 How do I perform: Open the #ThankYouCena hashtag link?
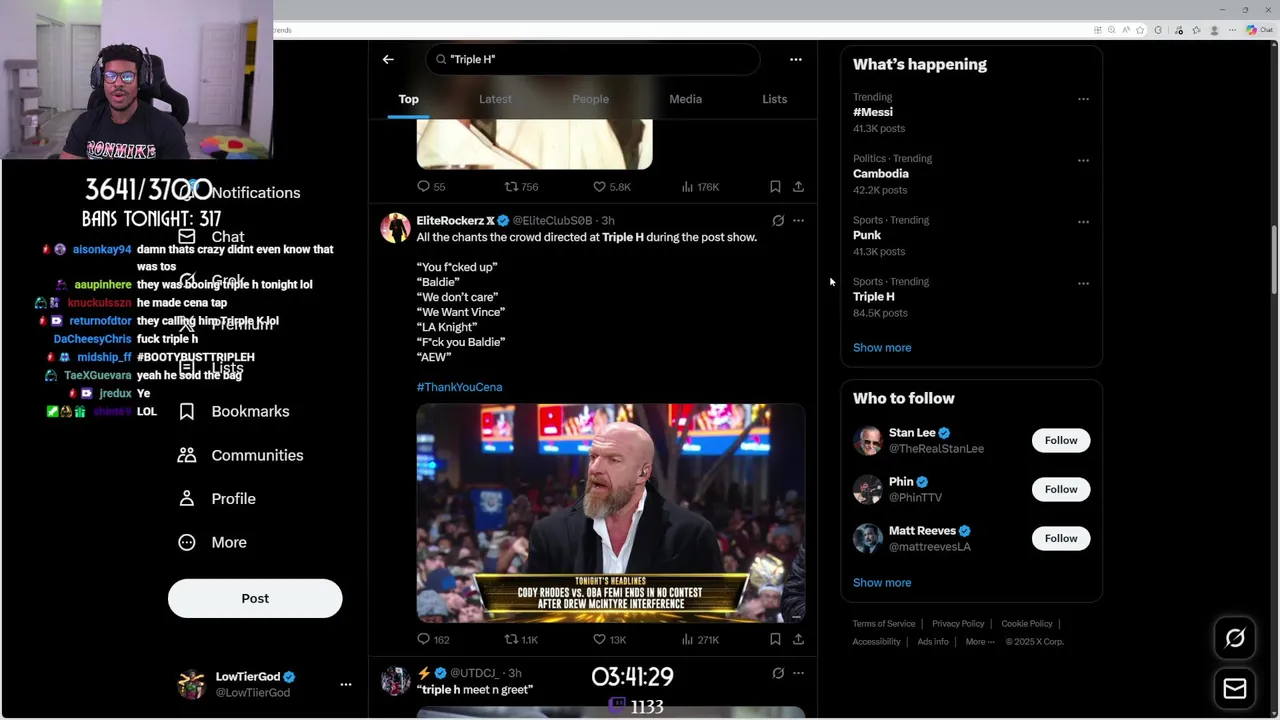tap(459, 387)
